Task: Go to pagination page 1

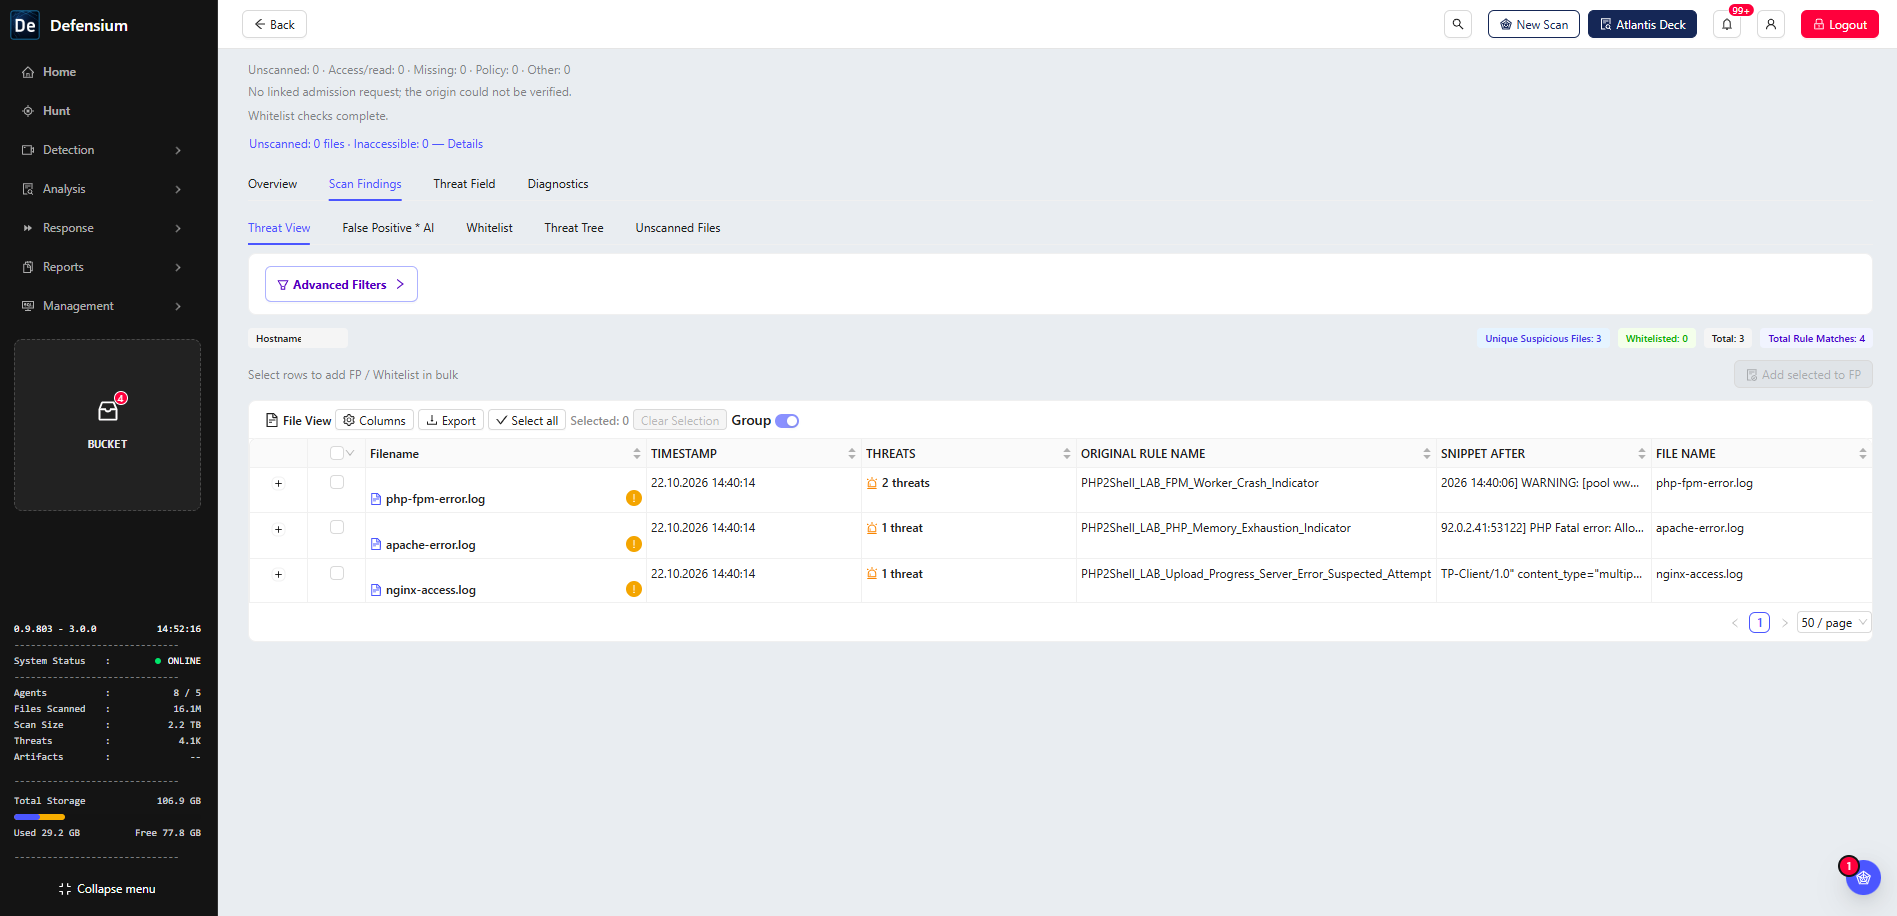Action: tap(1759, 623)
